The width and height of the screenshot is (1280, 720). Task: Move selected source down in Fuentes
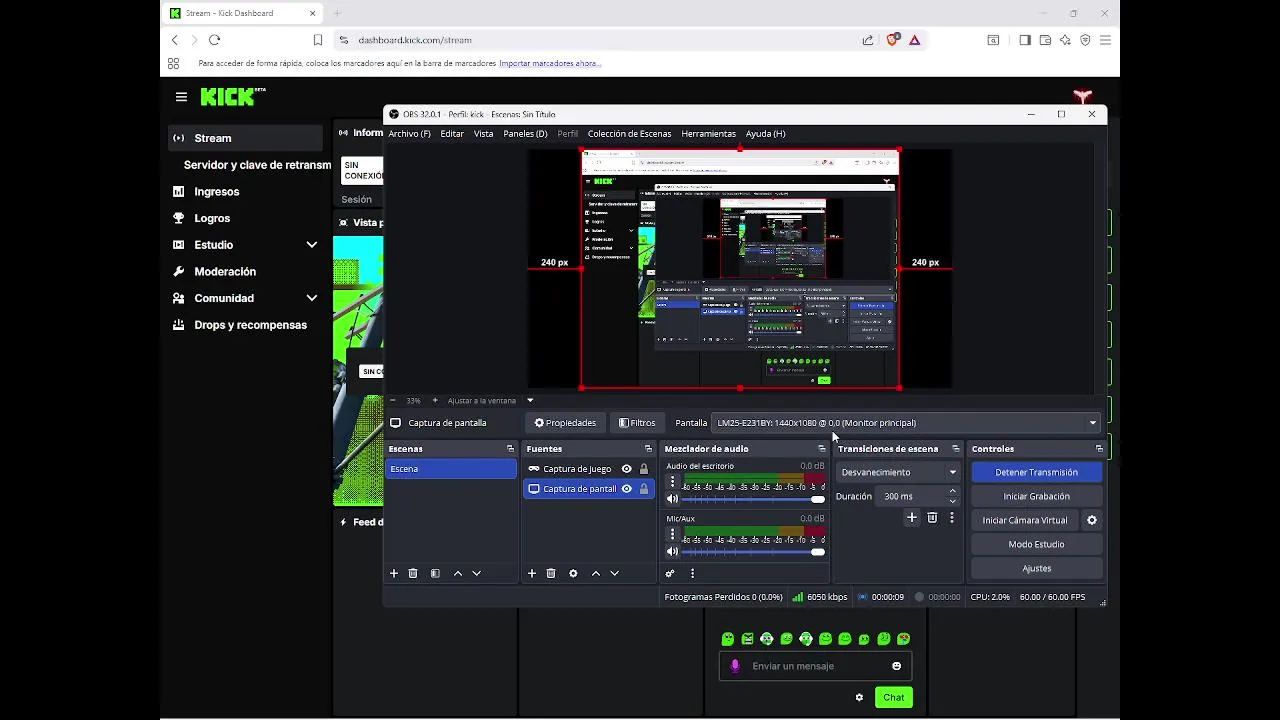point(615,573)
